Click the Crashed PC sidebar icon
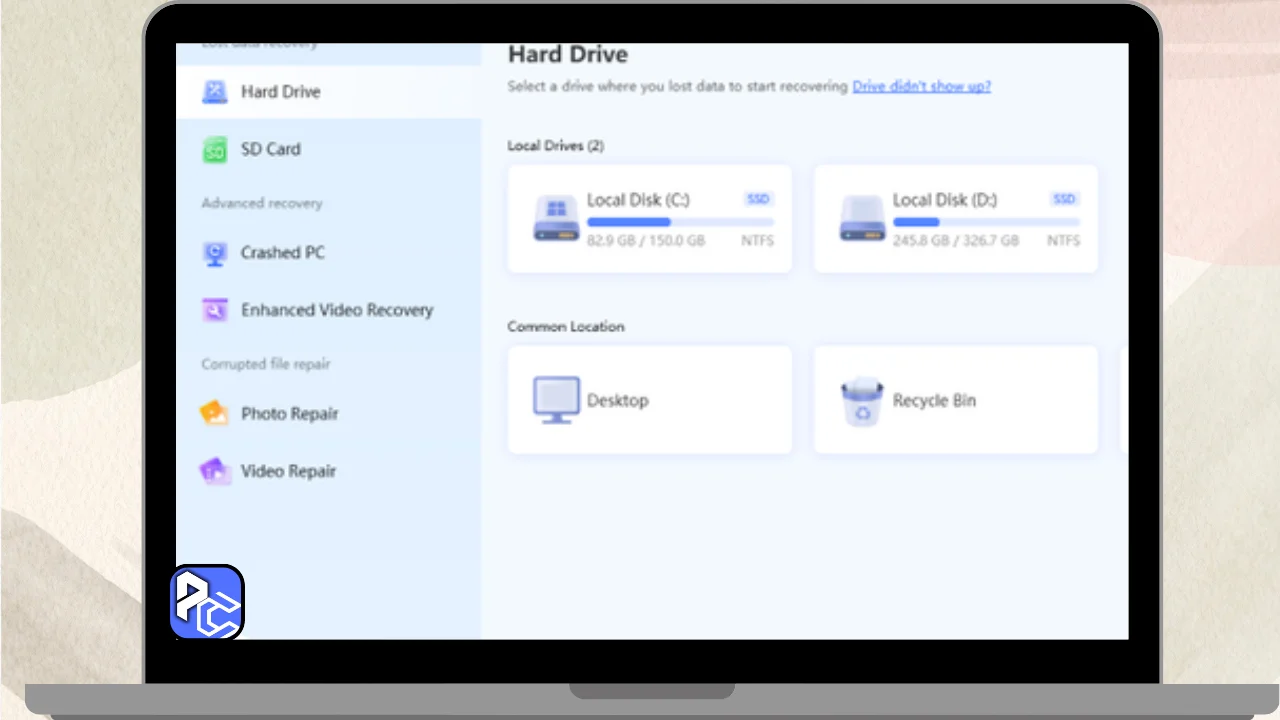Viewport: 1280px width, 720px height. click(215, 253)
